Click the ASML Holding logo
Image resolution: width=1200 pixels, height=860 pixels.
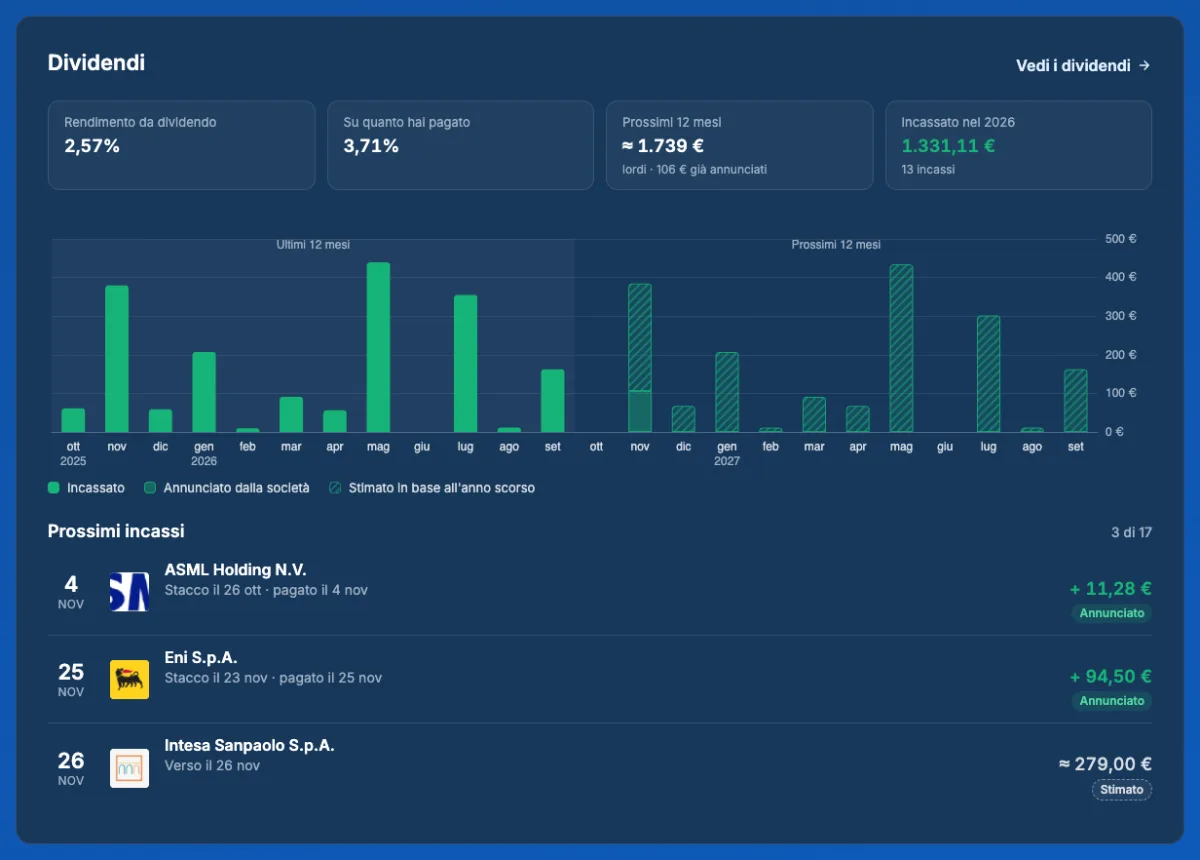pyautogui.click(x=129, y=592)
